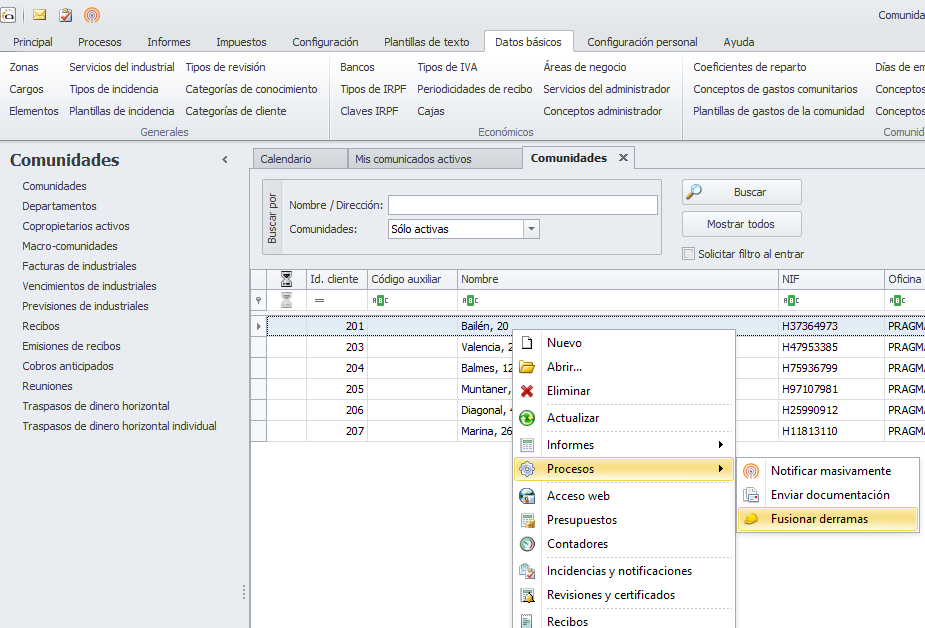Enable Solicitar filtro al entrar checkbox
Viewport: 925px width, 628px height.
(688, 254)
